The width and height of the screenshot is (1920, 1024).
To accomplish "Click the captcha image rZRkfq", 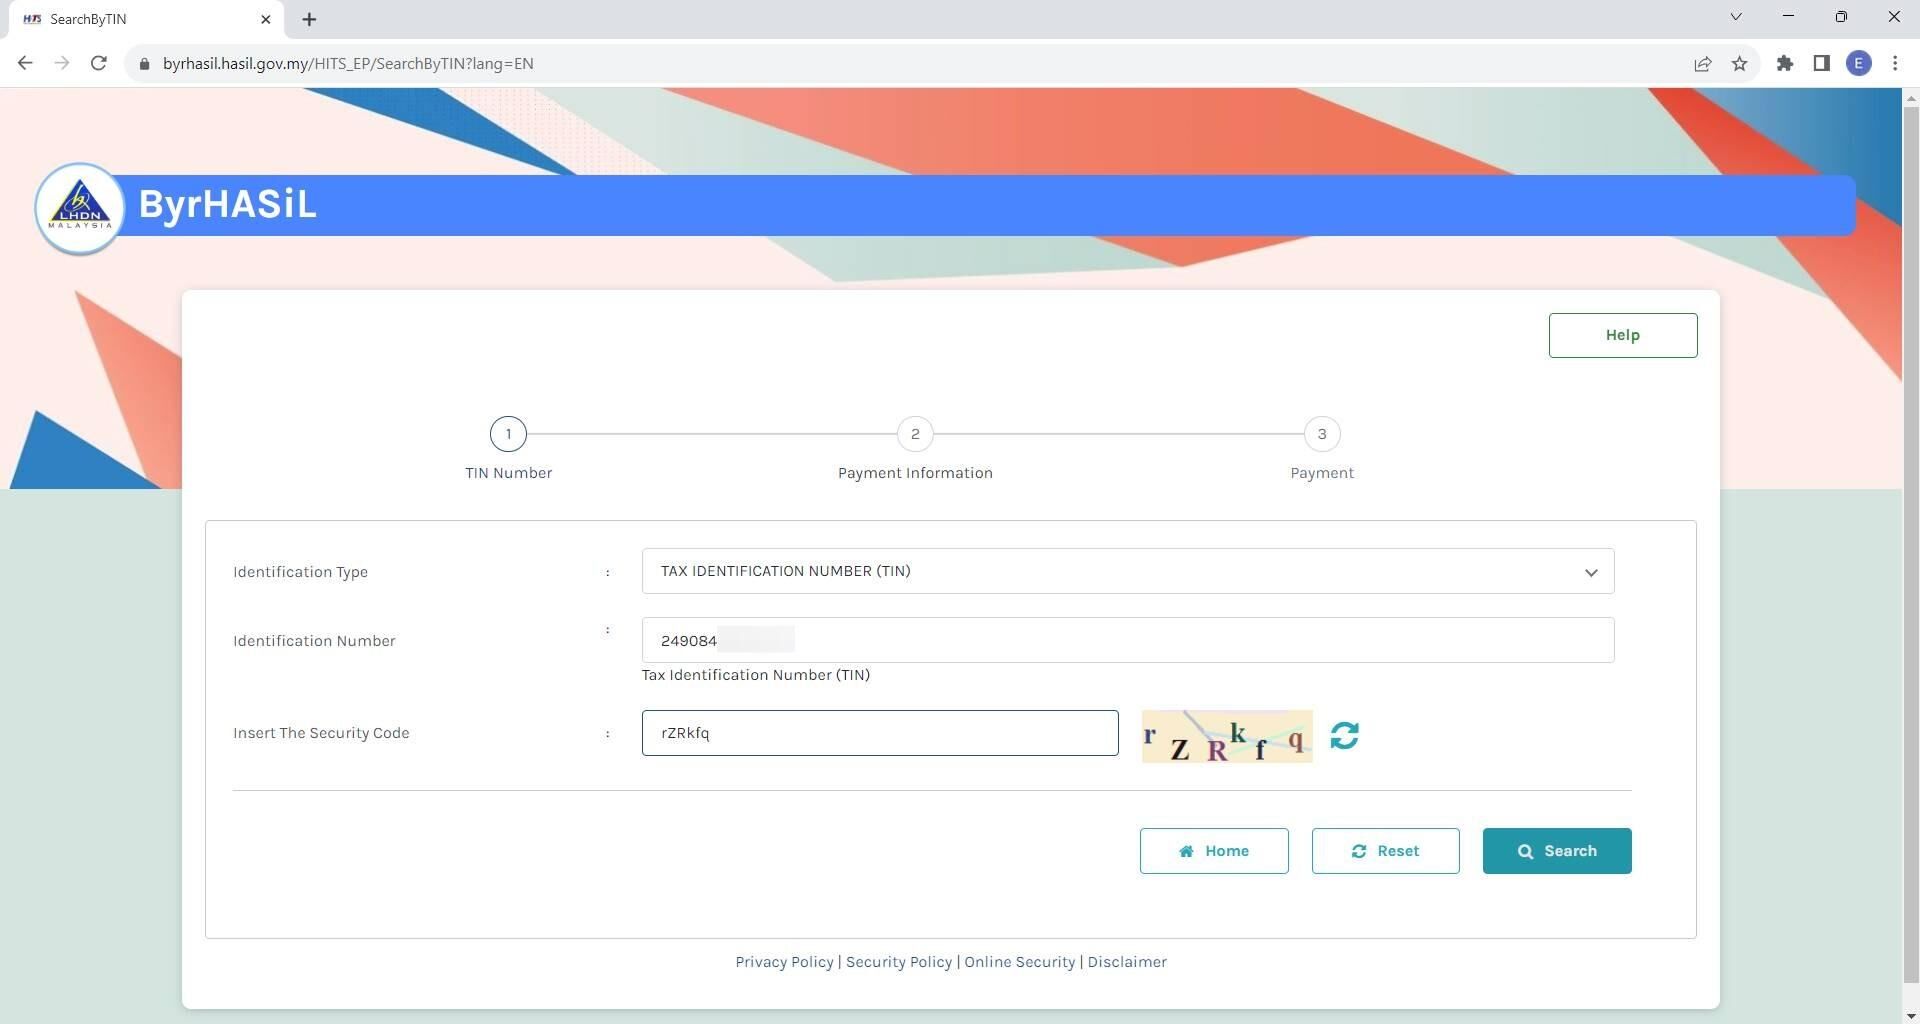I will click(x=1227, y=736).
